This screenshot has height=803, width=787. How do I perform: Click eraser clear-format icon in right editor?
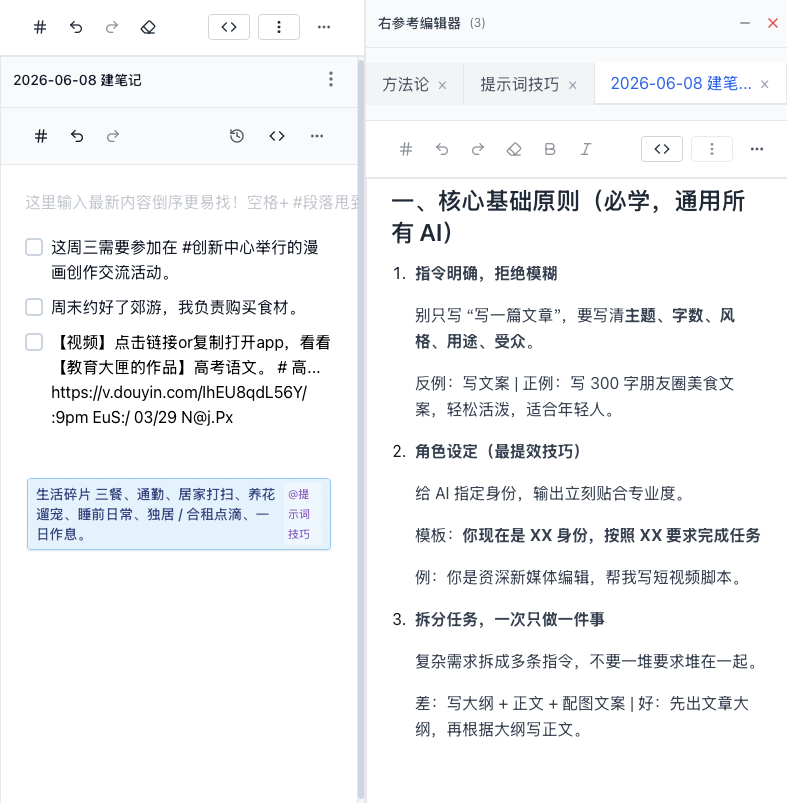coord(514,149)
